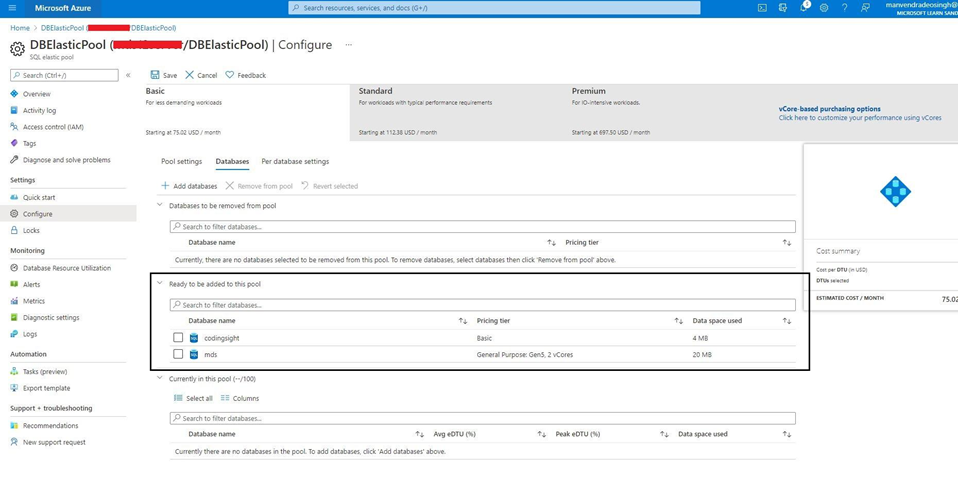Collapse the left menu with the double chevron
The width and height of the screenshot is (958, 477).
click(x=128, y=75)
